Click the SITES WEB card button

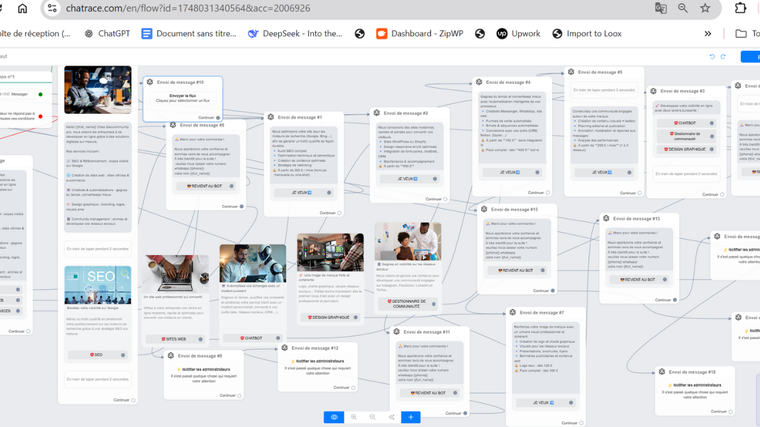click(175, 339)
